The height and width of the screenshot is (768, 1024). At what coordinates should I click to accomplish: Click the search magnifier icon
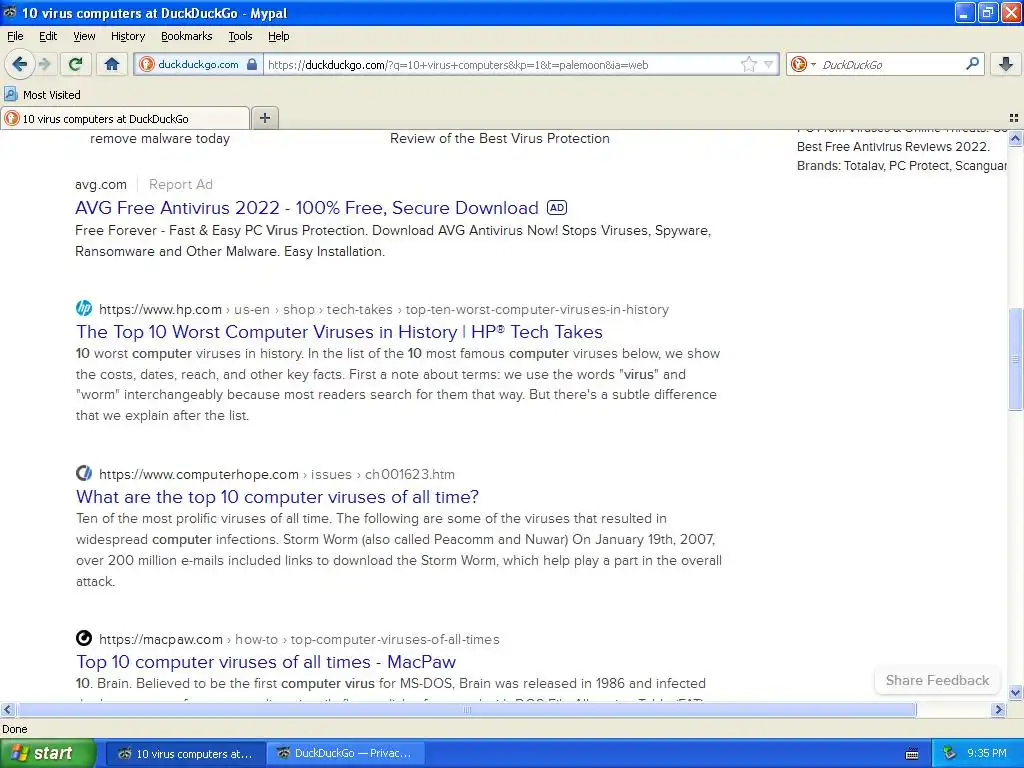click(x=972, y=63)
